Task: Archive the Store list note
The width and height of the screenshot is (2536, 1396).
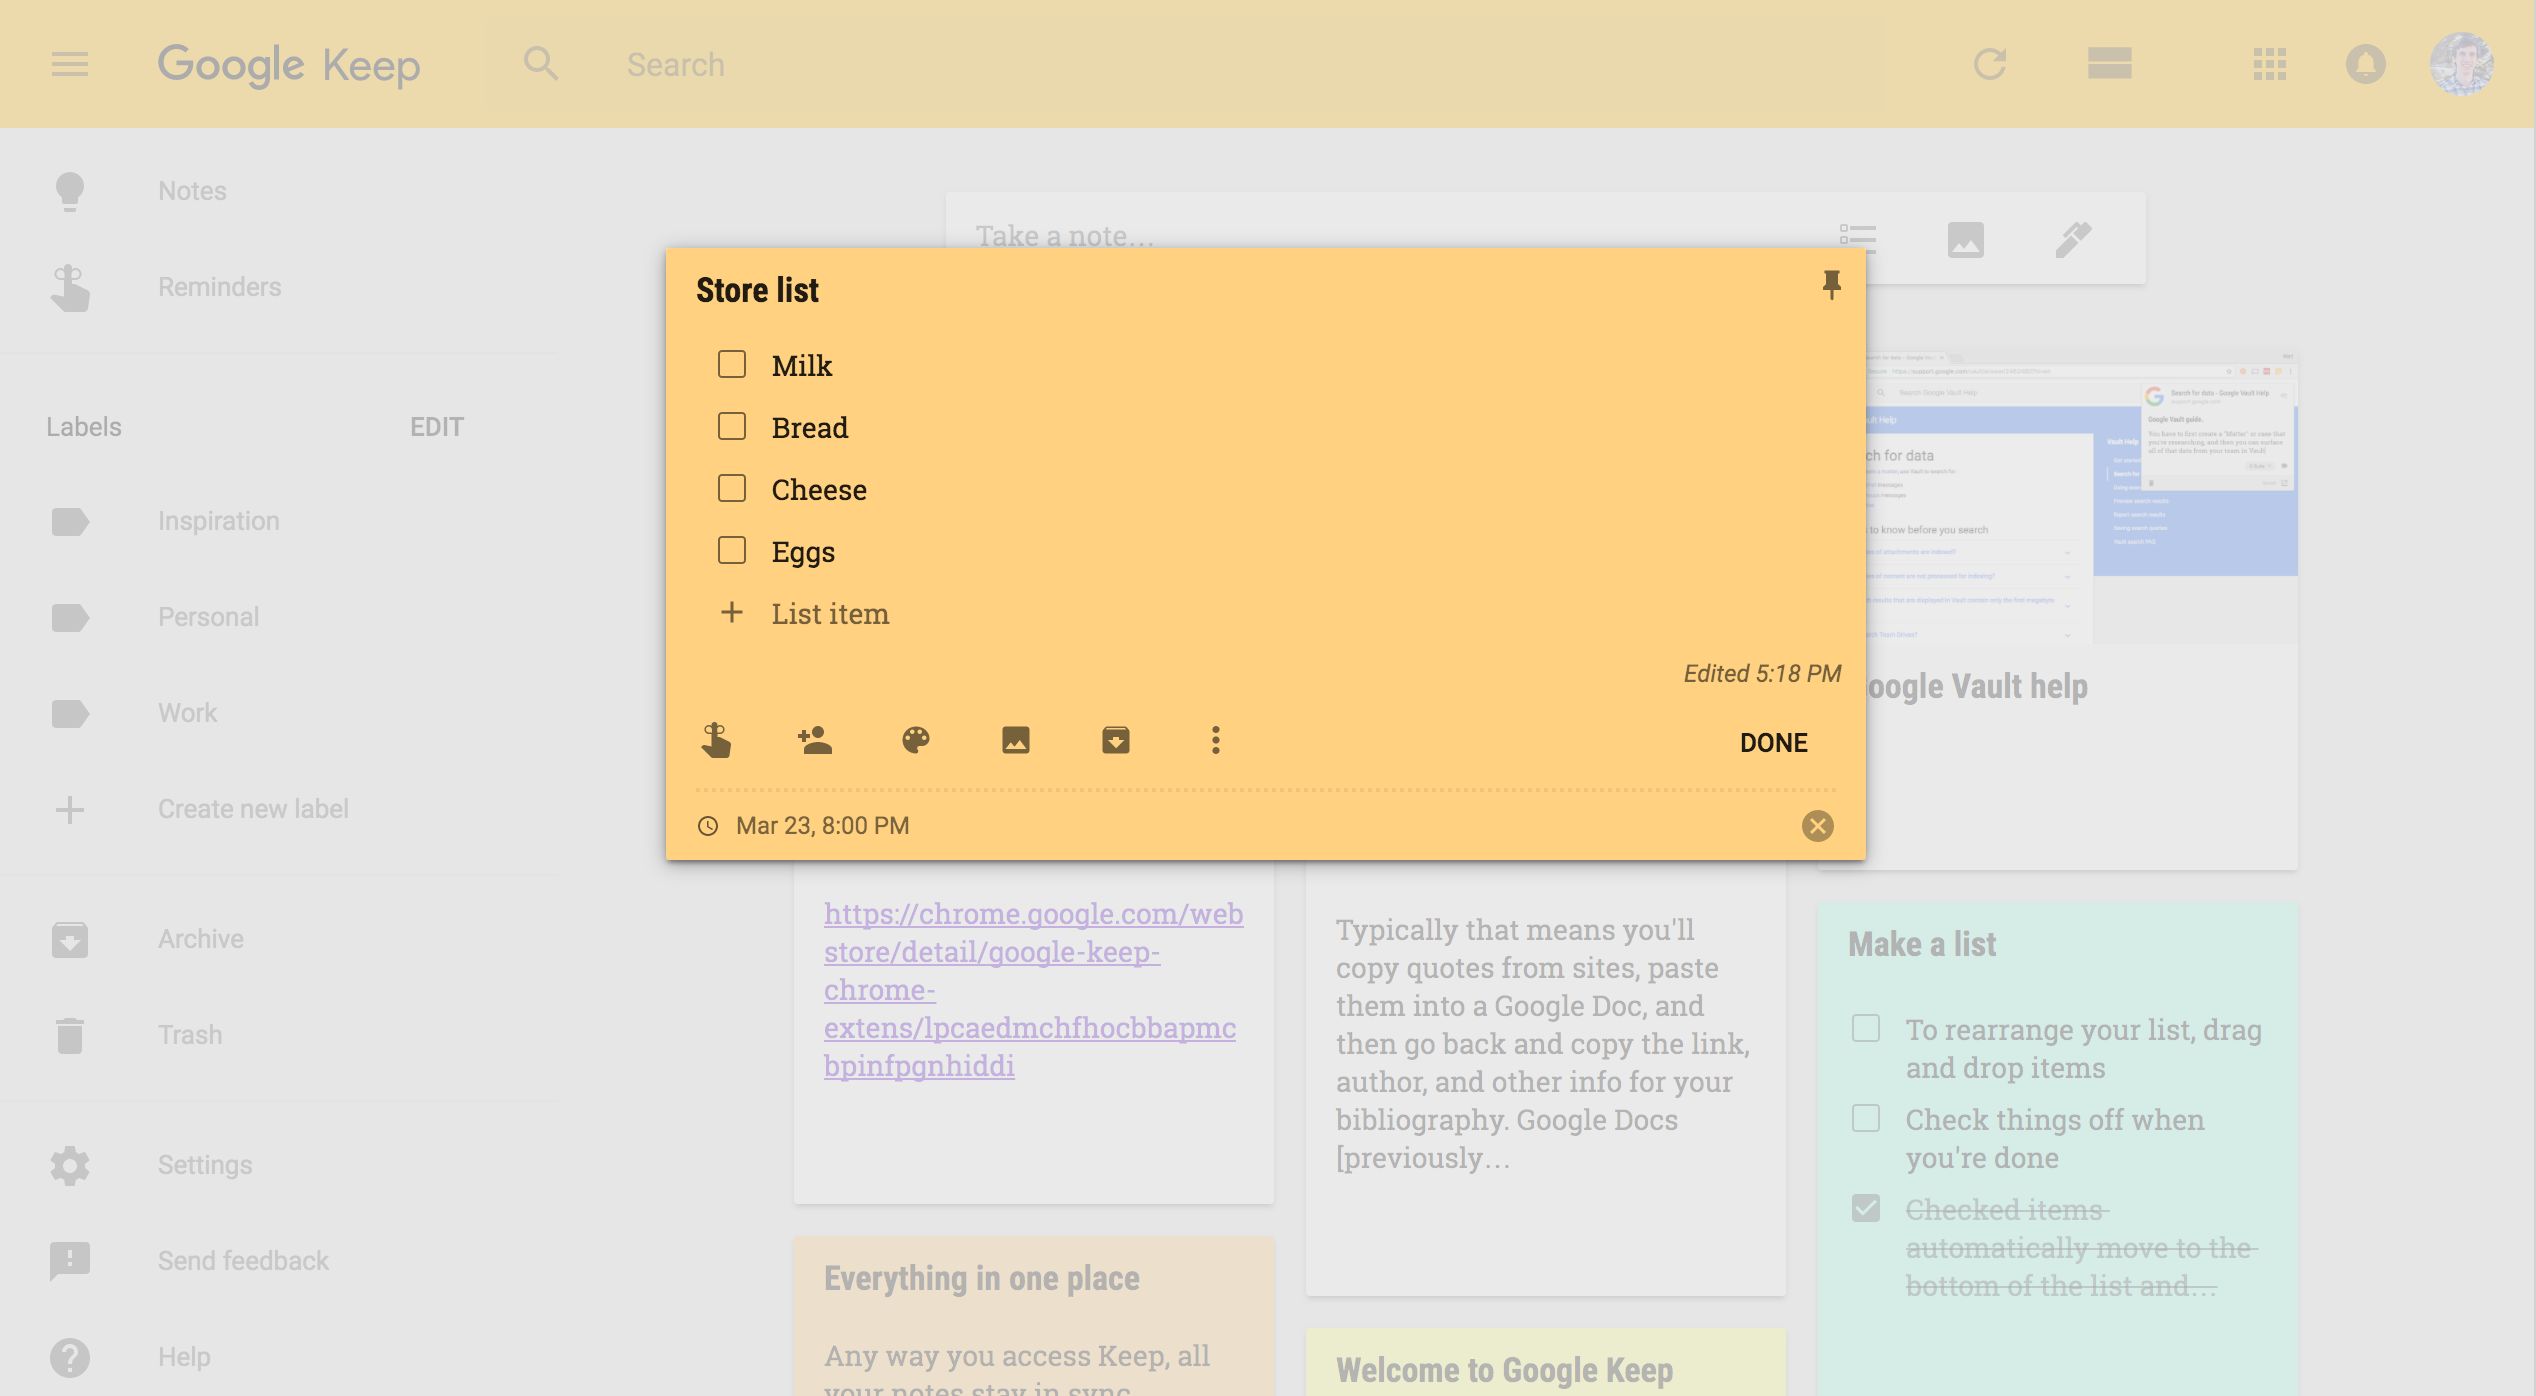Action: pos(1115,741)
